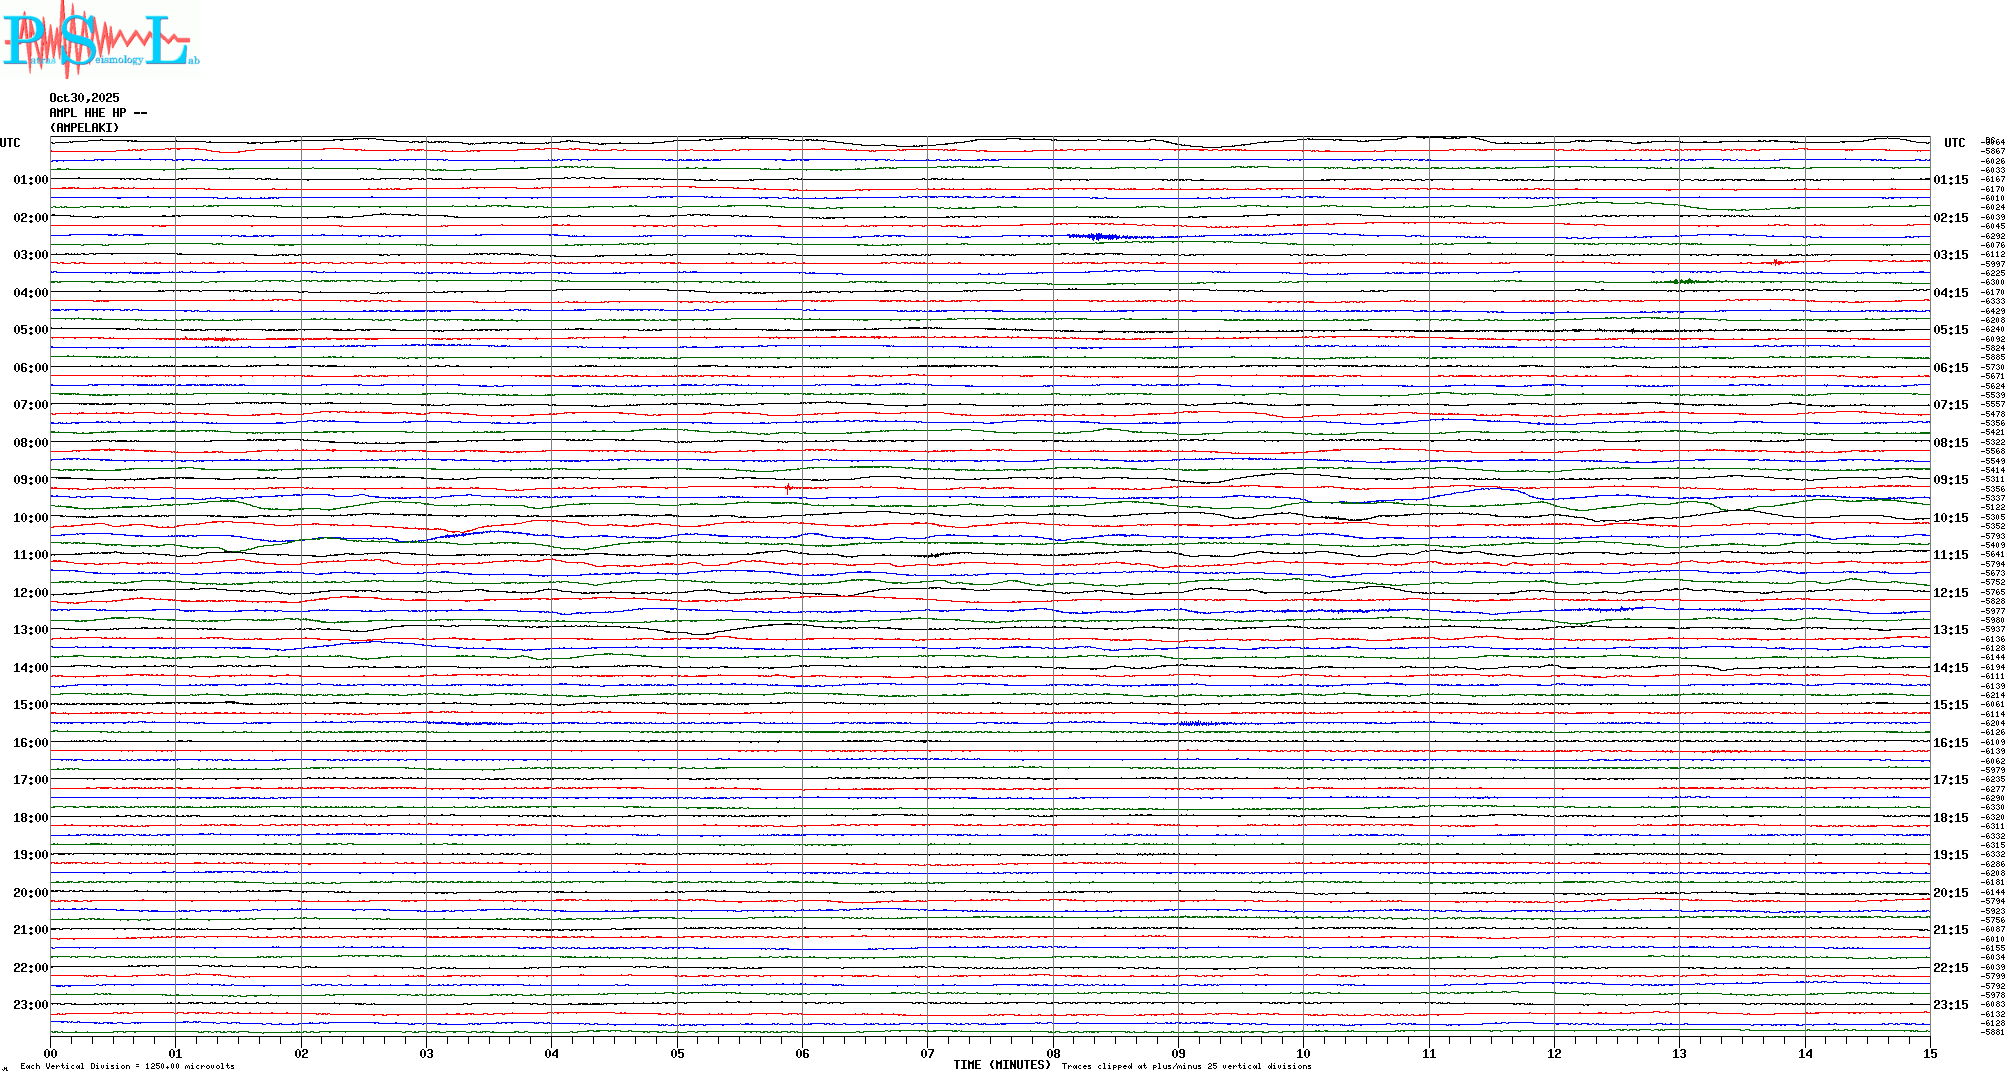
Task: Click the blue seismic burst near minute 08
Action: point(1097,237)
